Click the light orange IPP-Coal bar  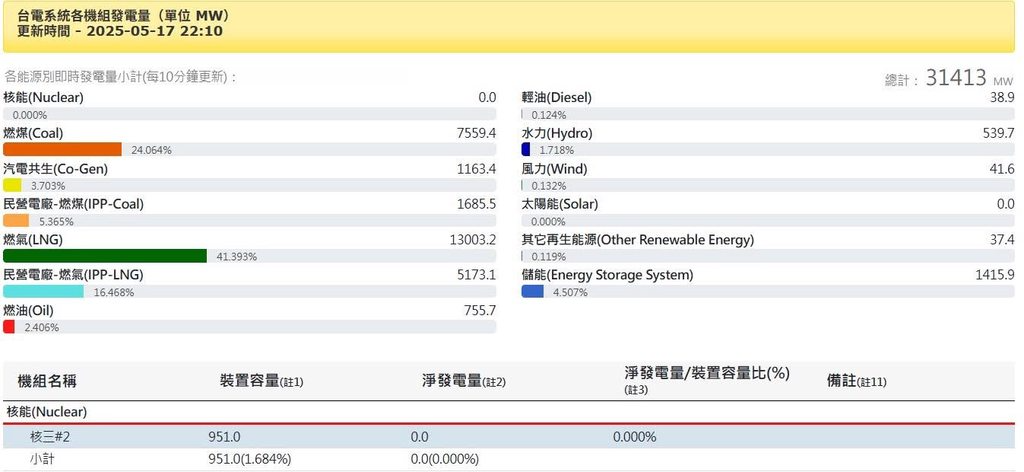(x=16, y=220)
